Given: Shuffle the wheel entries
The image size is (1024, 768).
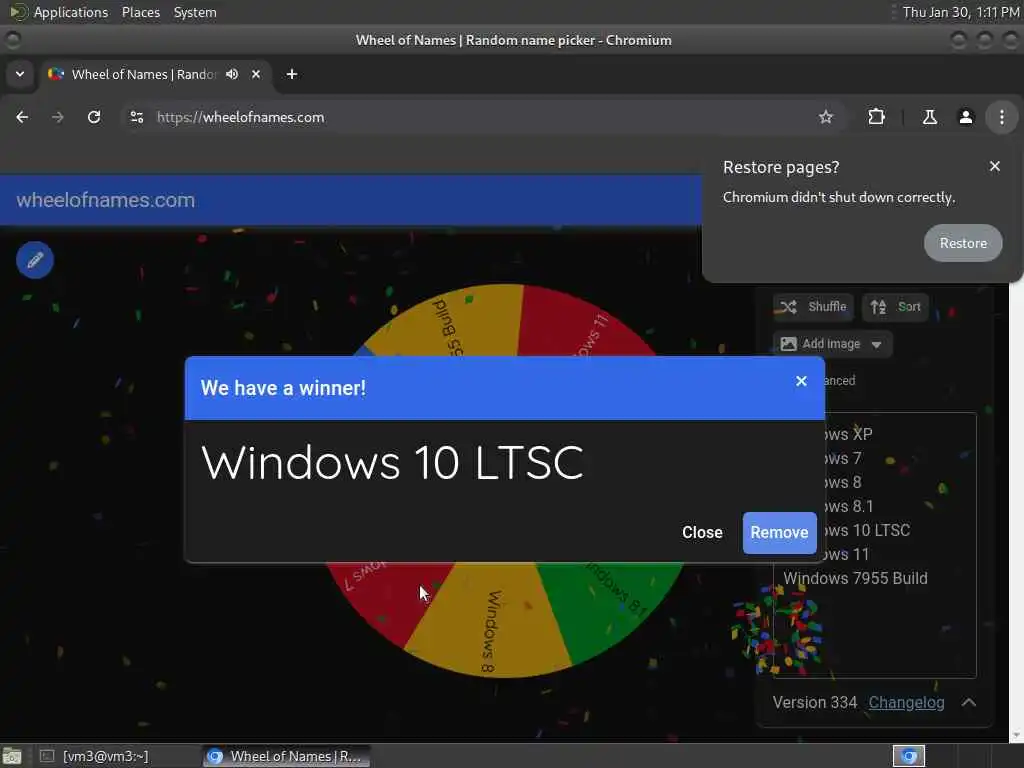Looking at the screenshot, I should click(814, 307).
